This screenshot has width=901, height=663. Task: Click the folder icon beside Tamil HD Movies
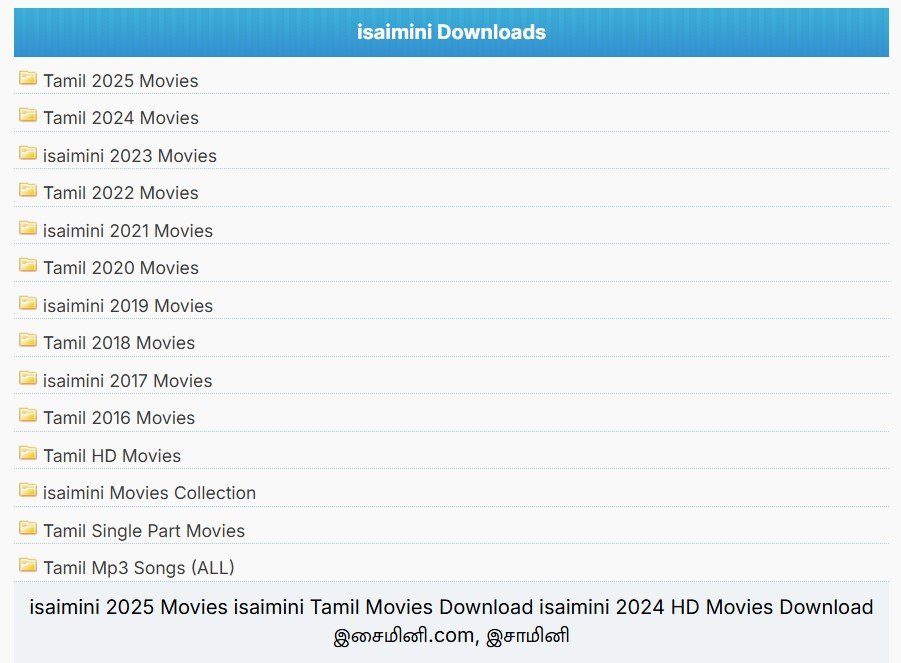coord(28,453)
